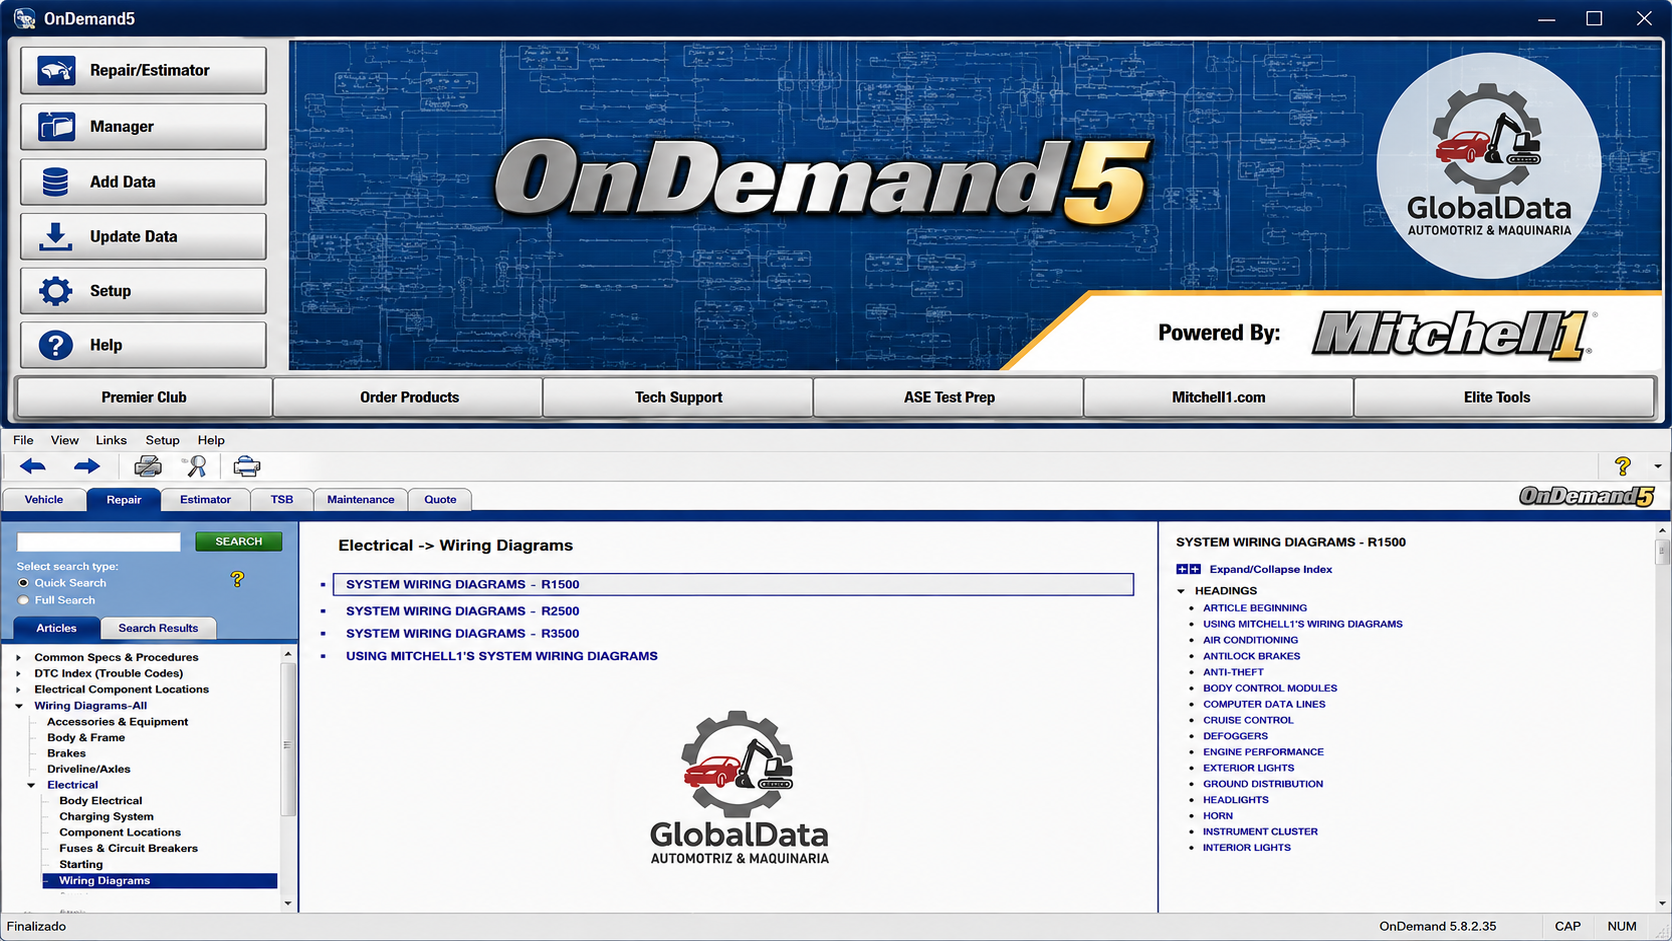Select the Quick Search radio button
The image size is (1672, 941).
(x=23, y=583)
